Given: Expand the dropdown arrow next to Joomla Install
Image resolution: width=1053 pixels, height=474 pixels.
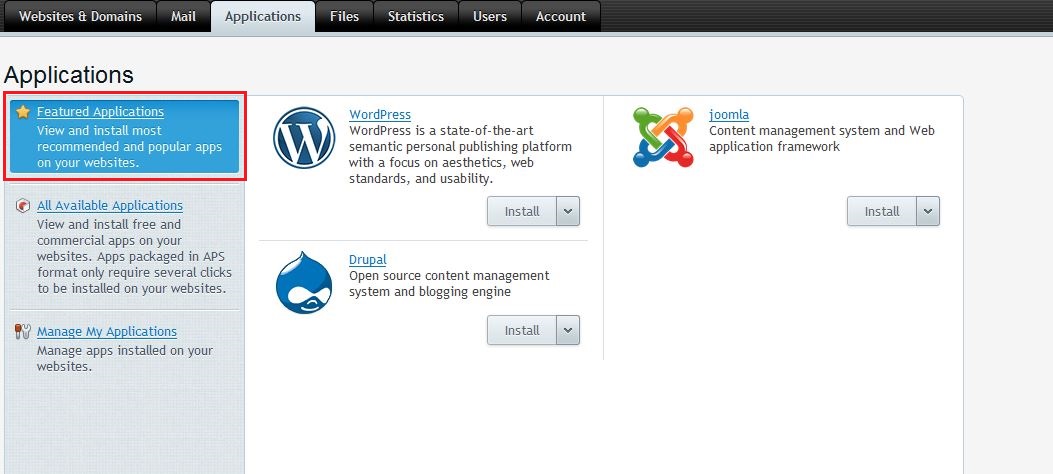Looking at the screenshot, I should (928, 211).
